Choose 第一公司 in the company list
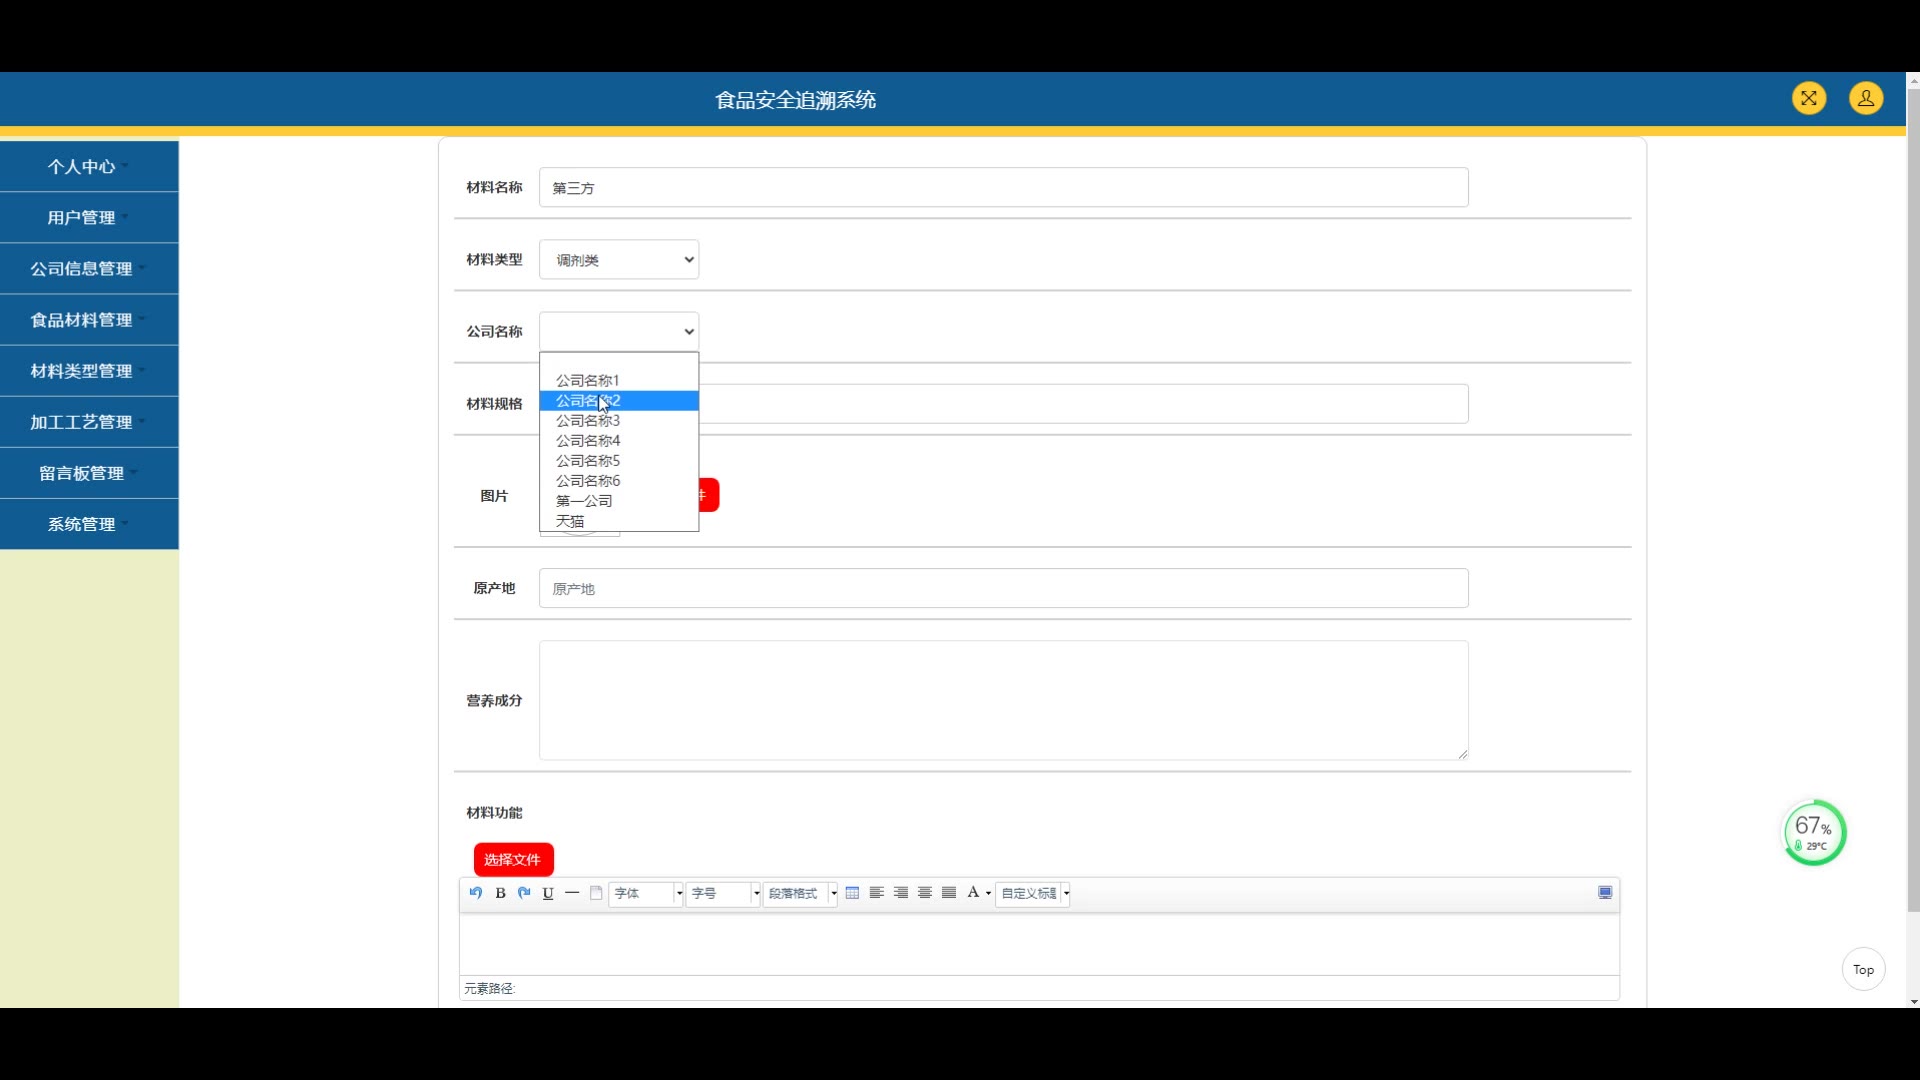1920x1080 pixels. coord(619,501)
